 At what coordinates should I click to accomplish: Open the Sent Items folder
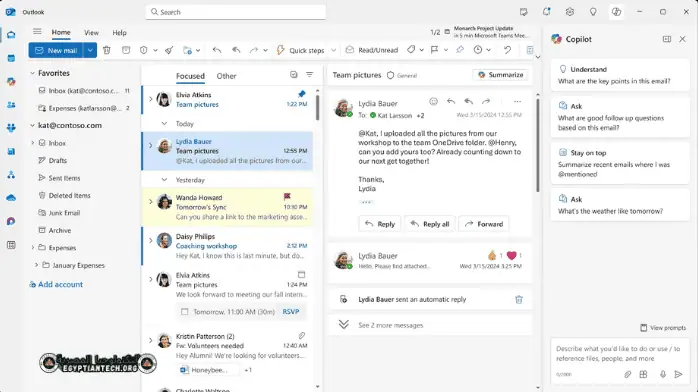point(65,178)
